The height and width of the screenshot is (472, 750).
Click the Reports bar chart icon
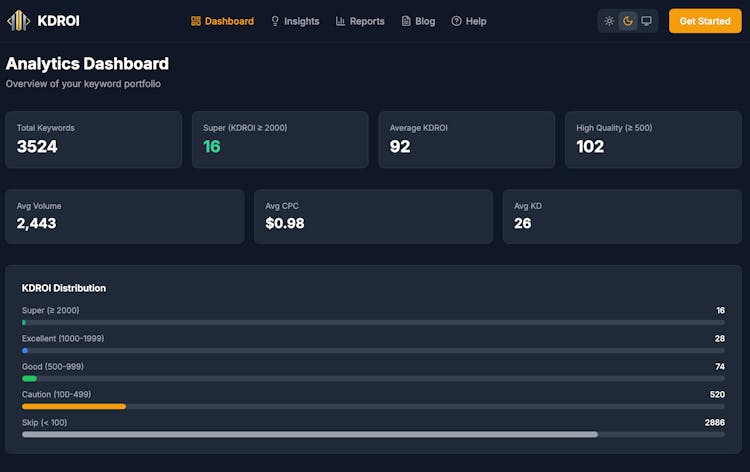pyautogui.click(x=341, y=21)
